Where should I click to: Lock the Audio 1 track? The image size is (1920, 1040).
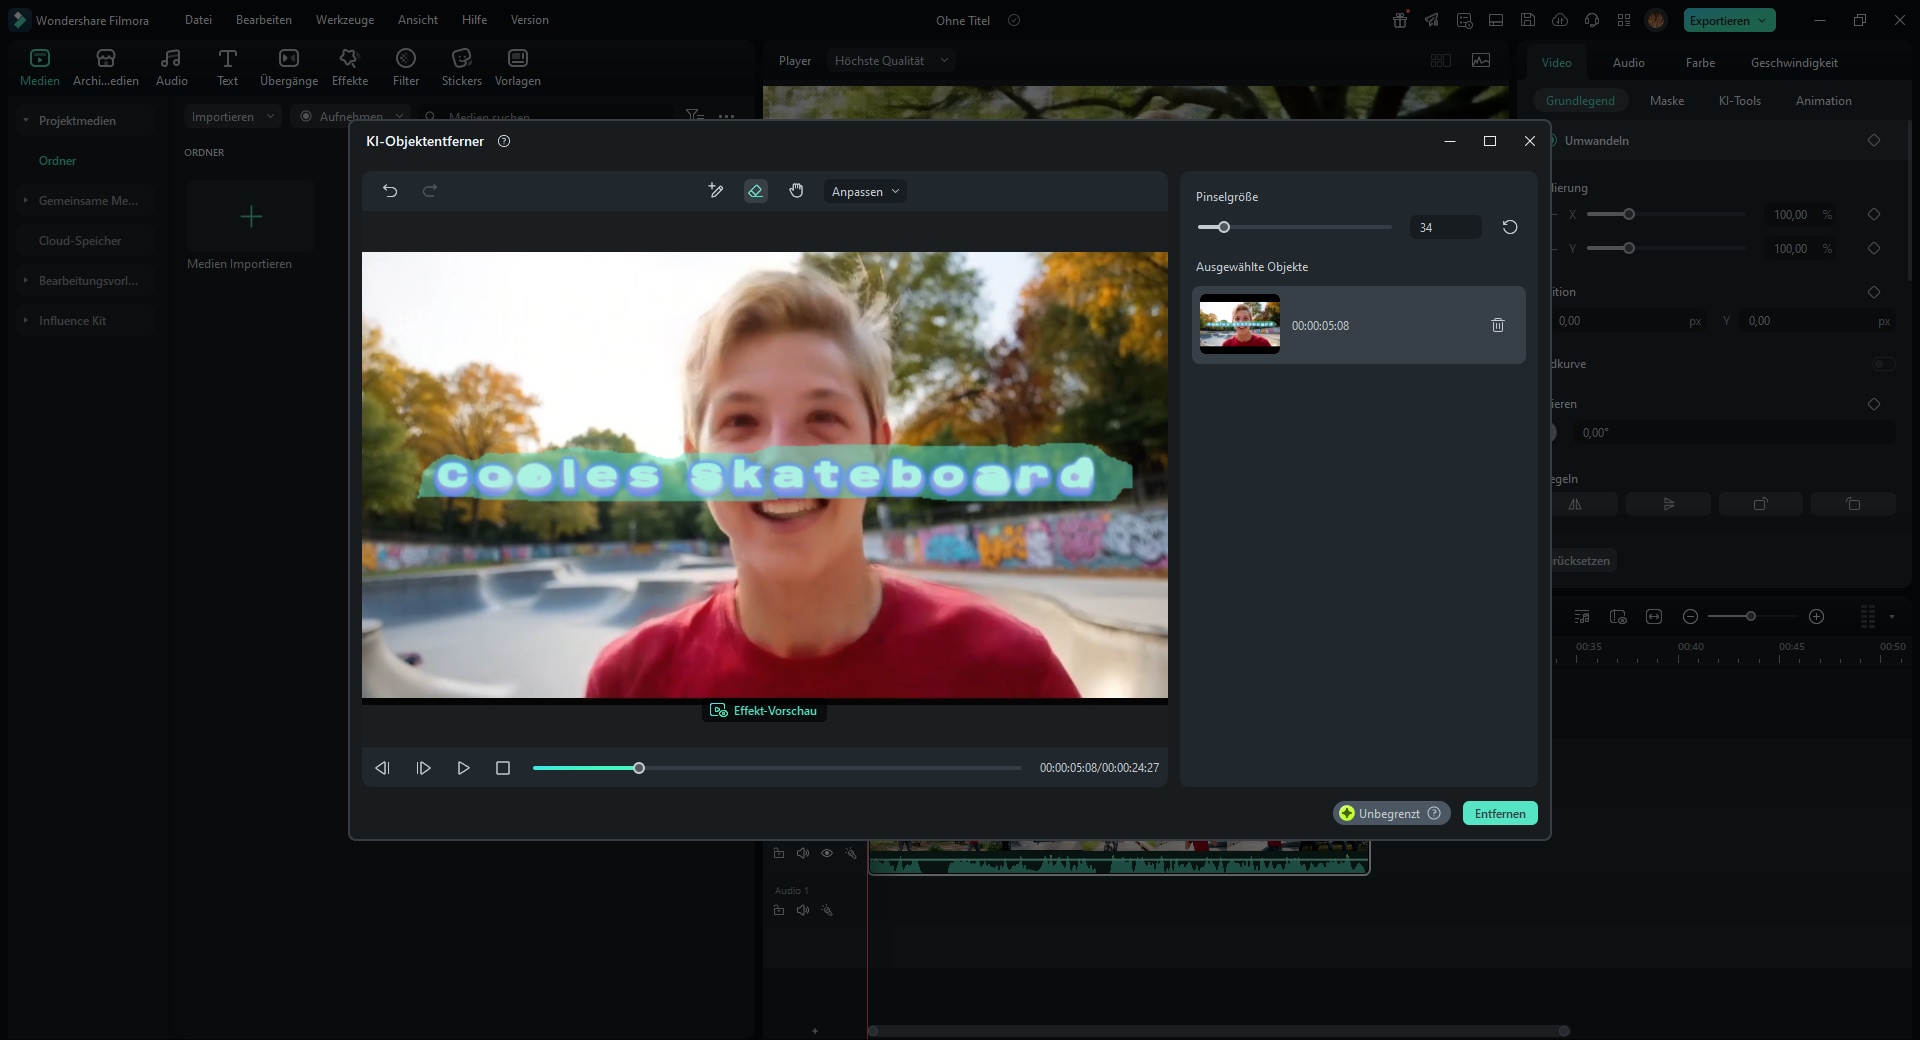tap(779, 910)
